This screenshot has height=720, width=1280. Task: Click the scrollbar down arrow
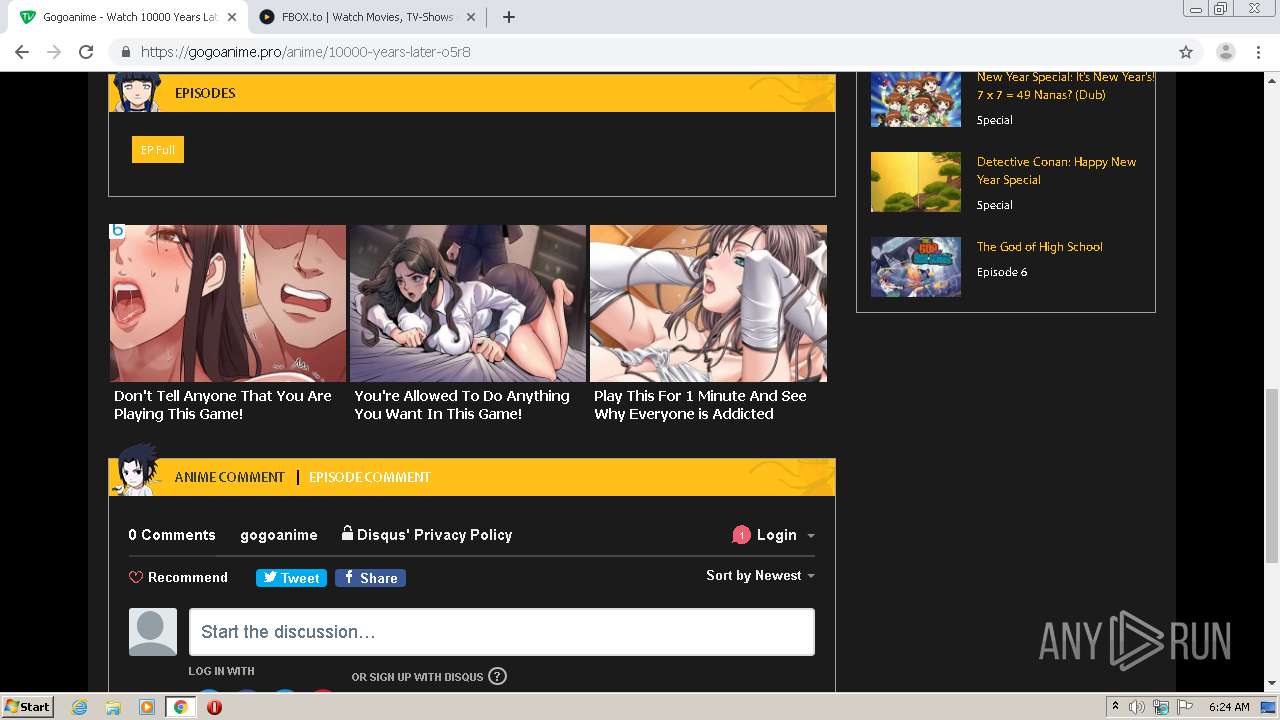(x=1272, y=684)
